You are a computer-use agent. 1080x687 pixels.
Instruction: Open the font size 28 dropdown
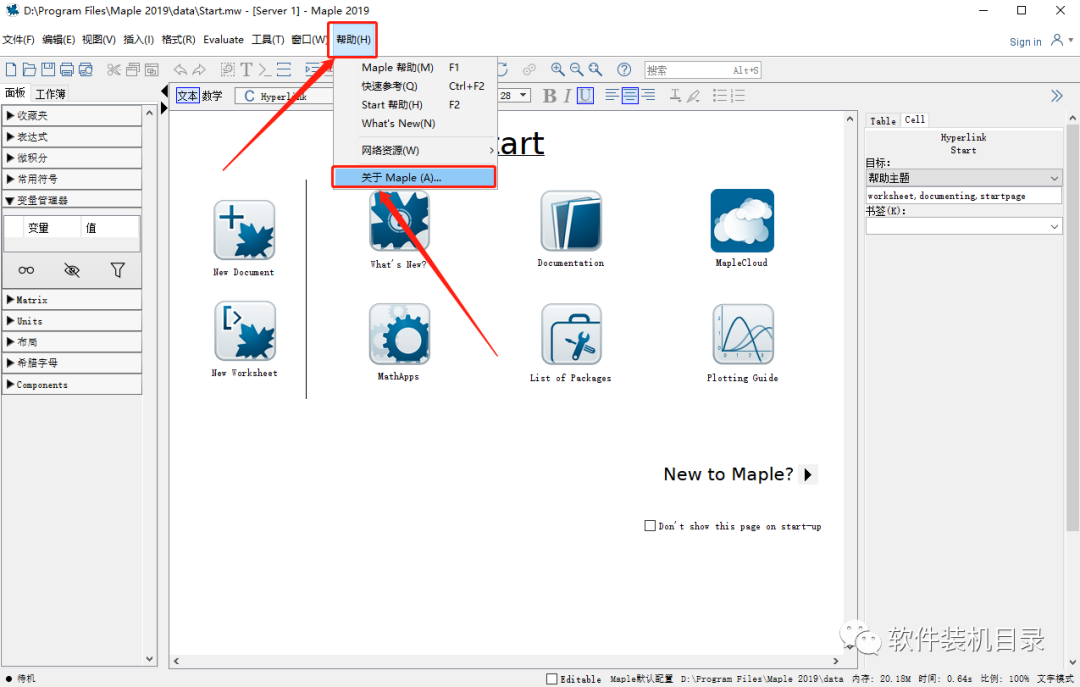(523, 95)
